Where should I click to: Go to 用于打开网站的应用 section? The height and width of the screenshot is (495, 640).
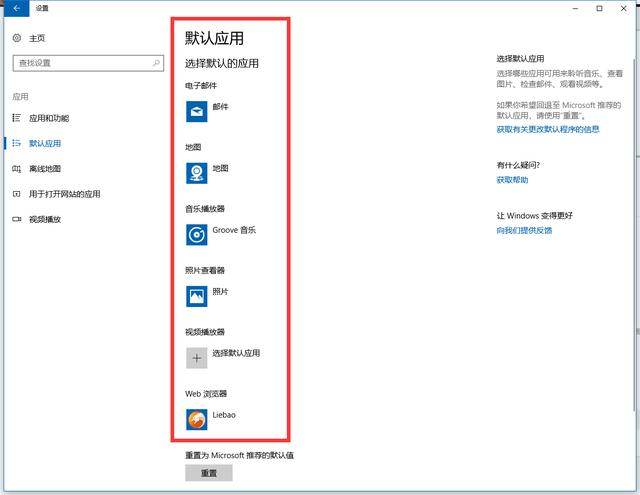click(x=64, y=194)
